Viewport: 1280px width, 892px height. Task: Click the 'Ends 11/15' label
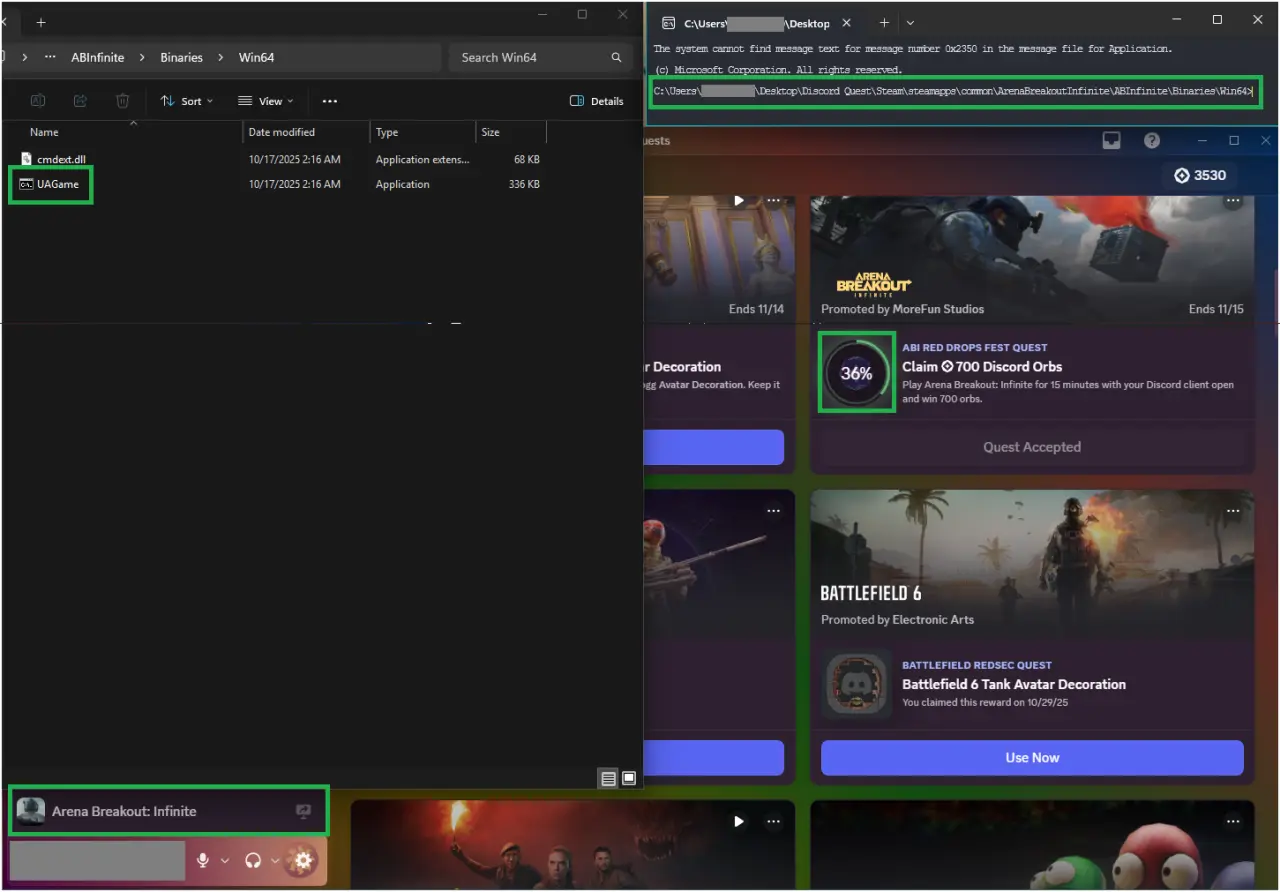coord(1216,309)
